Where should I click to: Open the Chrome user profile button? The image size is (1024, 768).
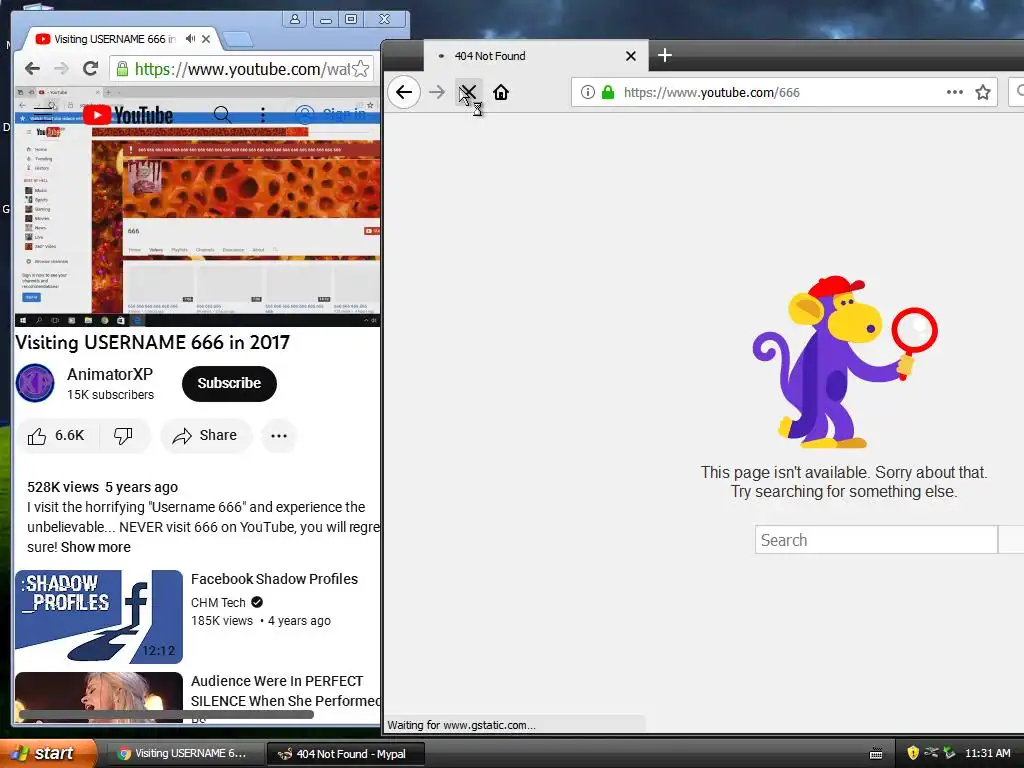click(295, 19)
